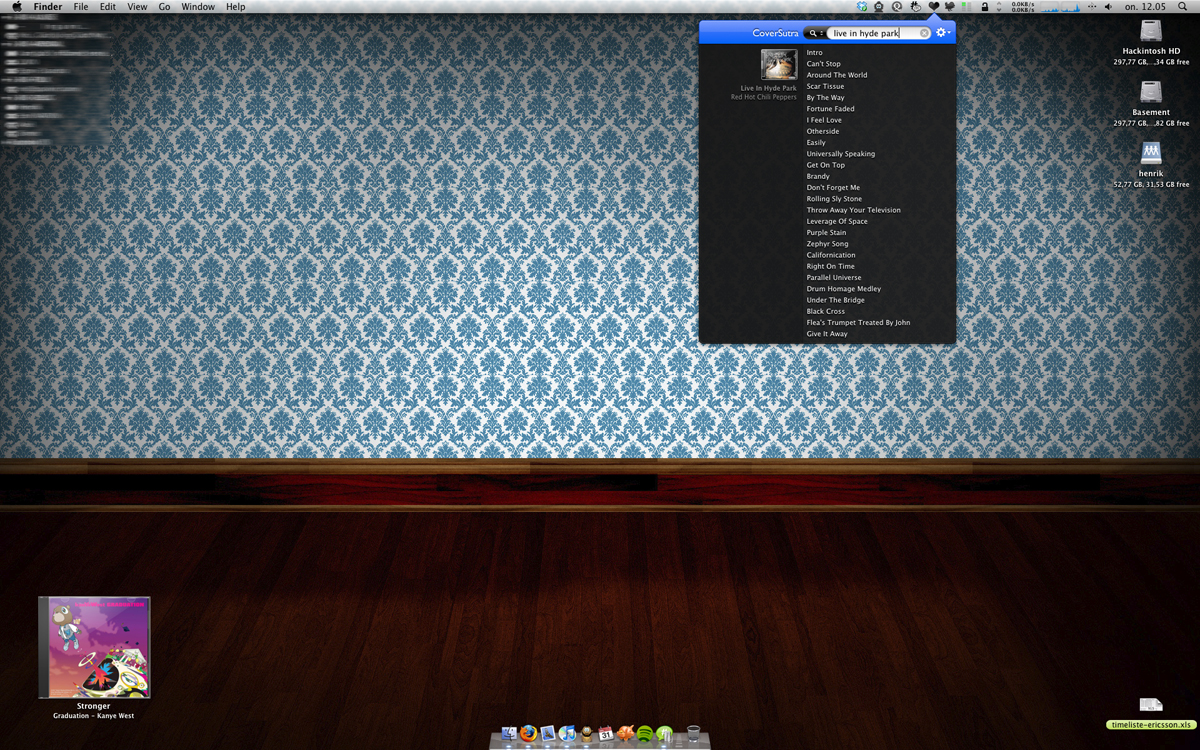Image resolution: width=1200 pixels, height=750 pixels.
Task: Play the track 'Throw Away Your Television'
Action: 854,210
